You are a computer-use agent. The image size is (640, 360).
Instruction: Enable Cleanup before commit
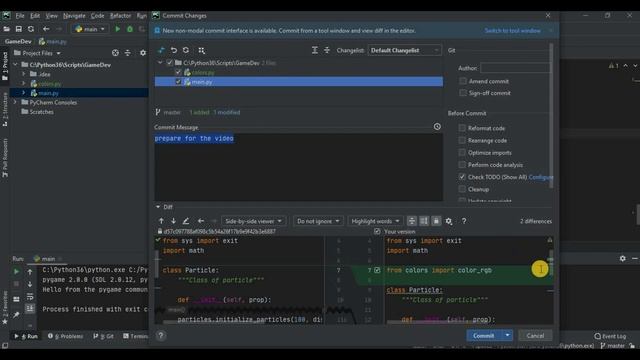pyautogui.click(x=462, y=189)
